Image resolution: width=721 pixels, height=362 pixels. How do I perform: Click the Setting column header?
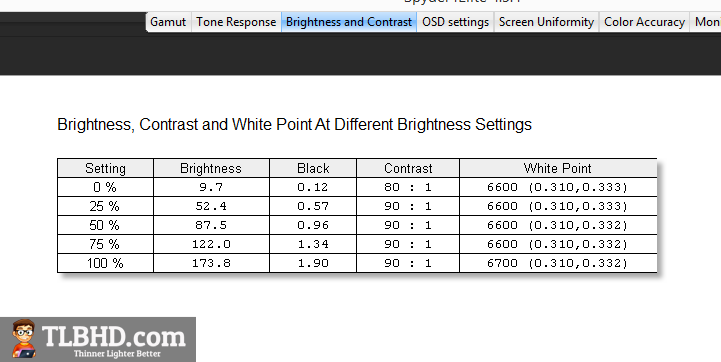(x=105, y=168)
